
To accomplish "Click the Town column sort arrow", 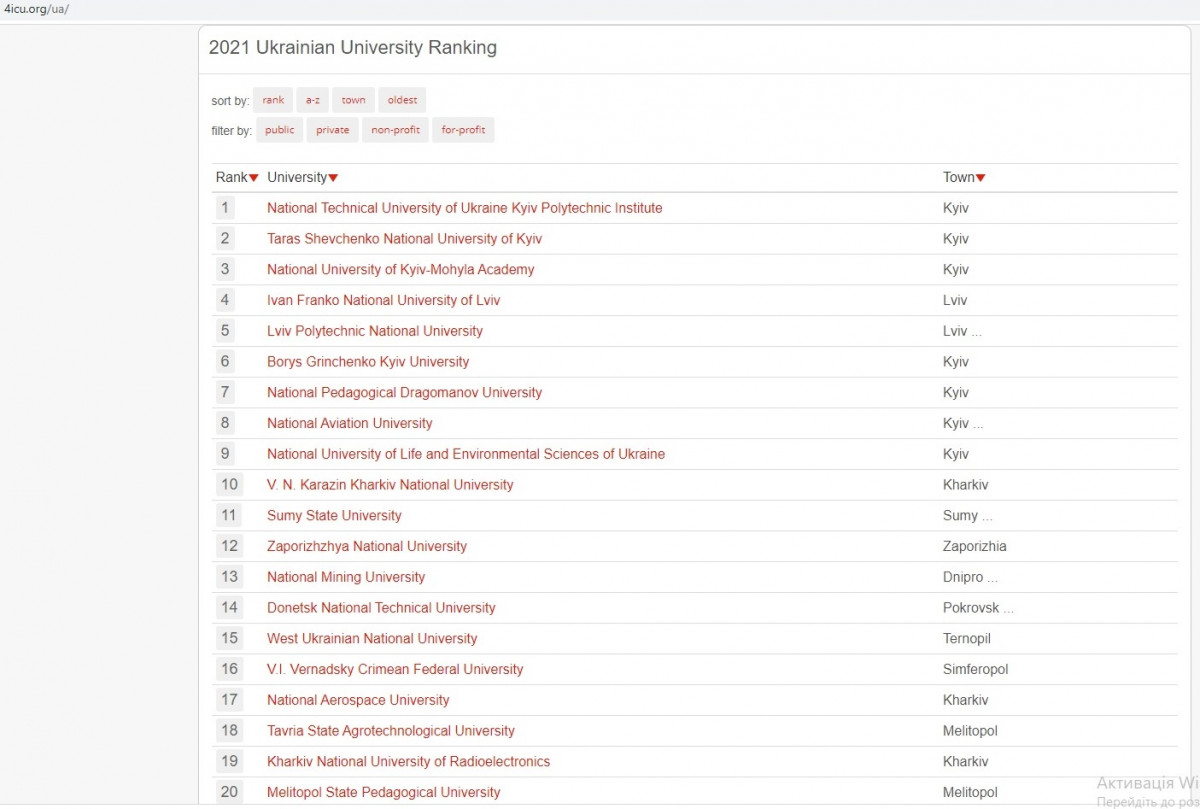I will click(x=980, y=178).
